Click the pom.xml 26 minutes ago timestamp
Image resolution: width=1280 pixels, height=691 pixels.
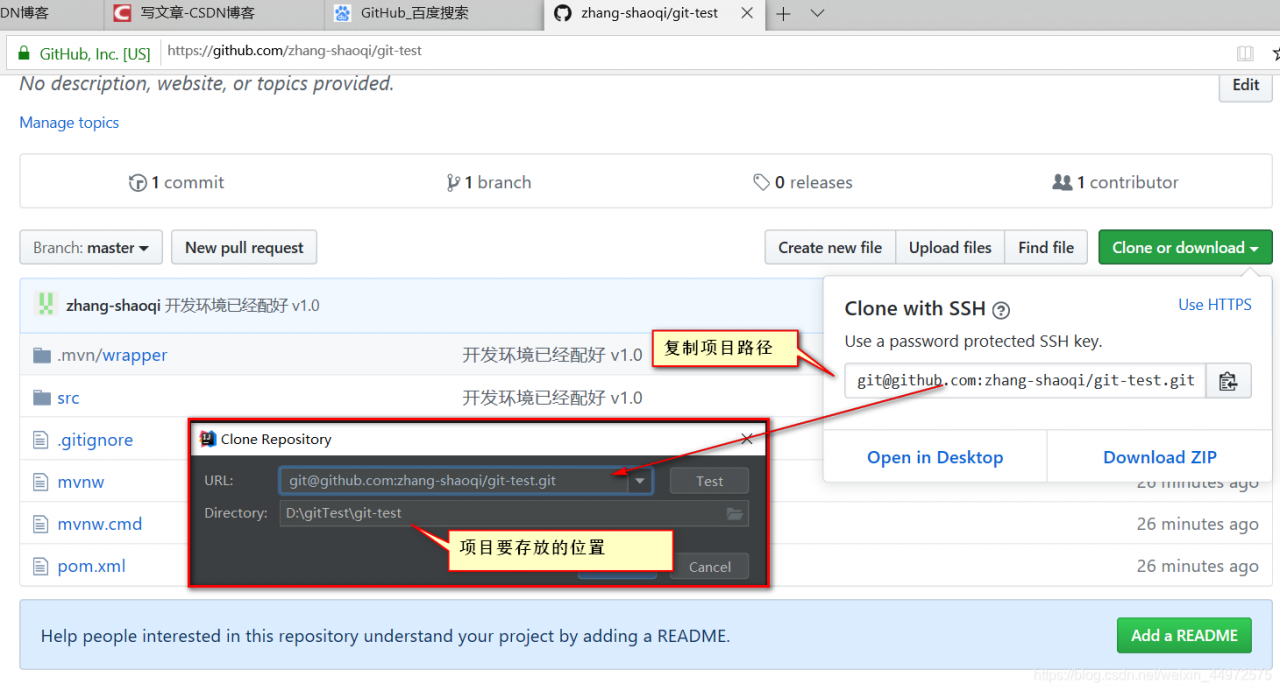[1197, 566]
